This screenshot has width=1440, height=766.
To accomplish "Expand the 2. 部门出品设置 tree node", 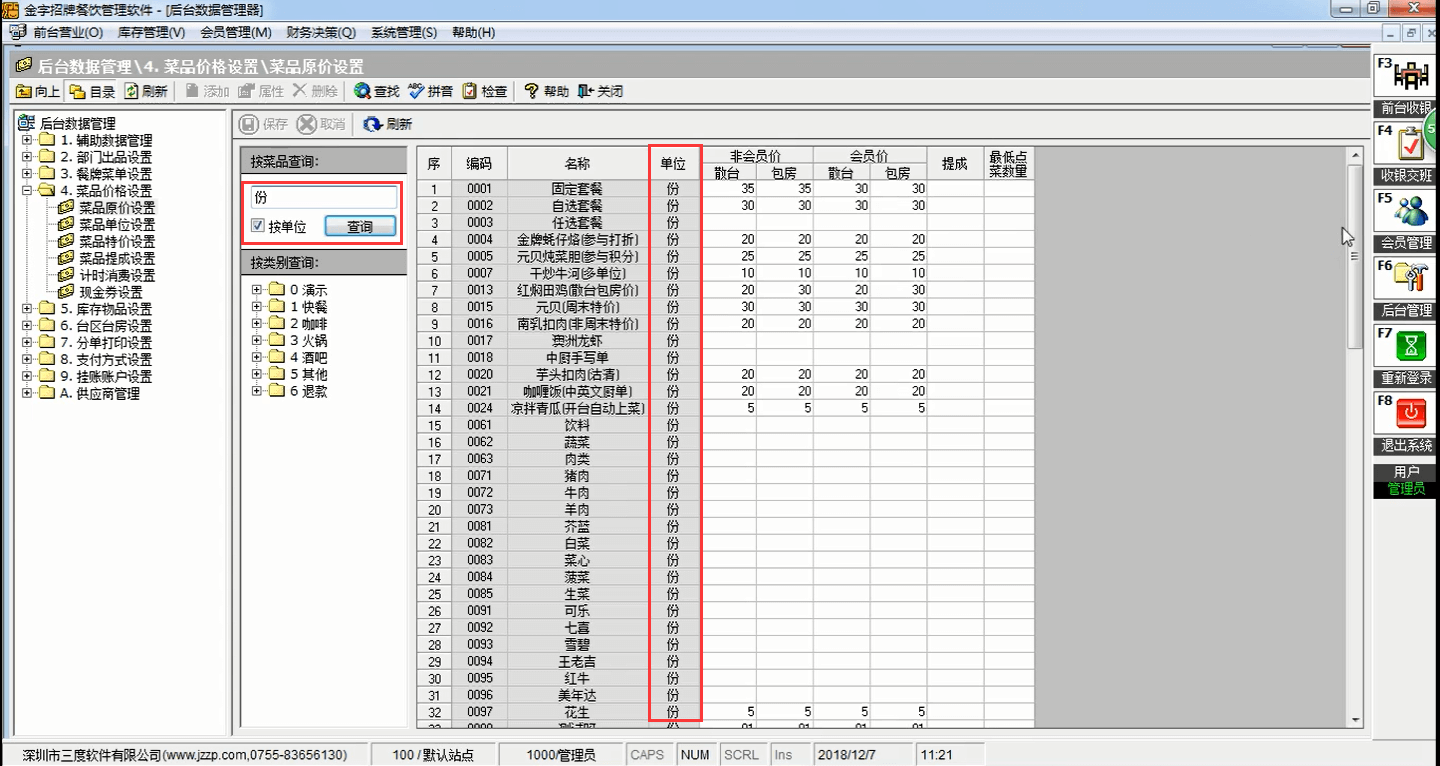I will click(27, 157).
